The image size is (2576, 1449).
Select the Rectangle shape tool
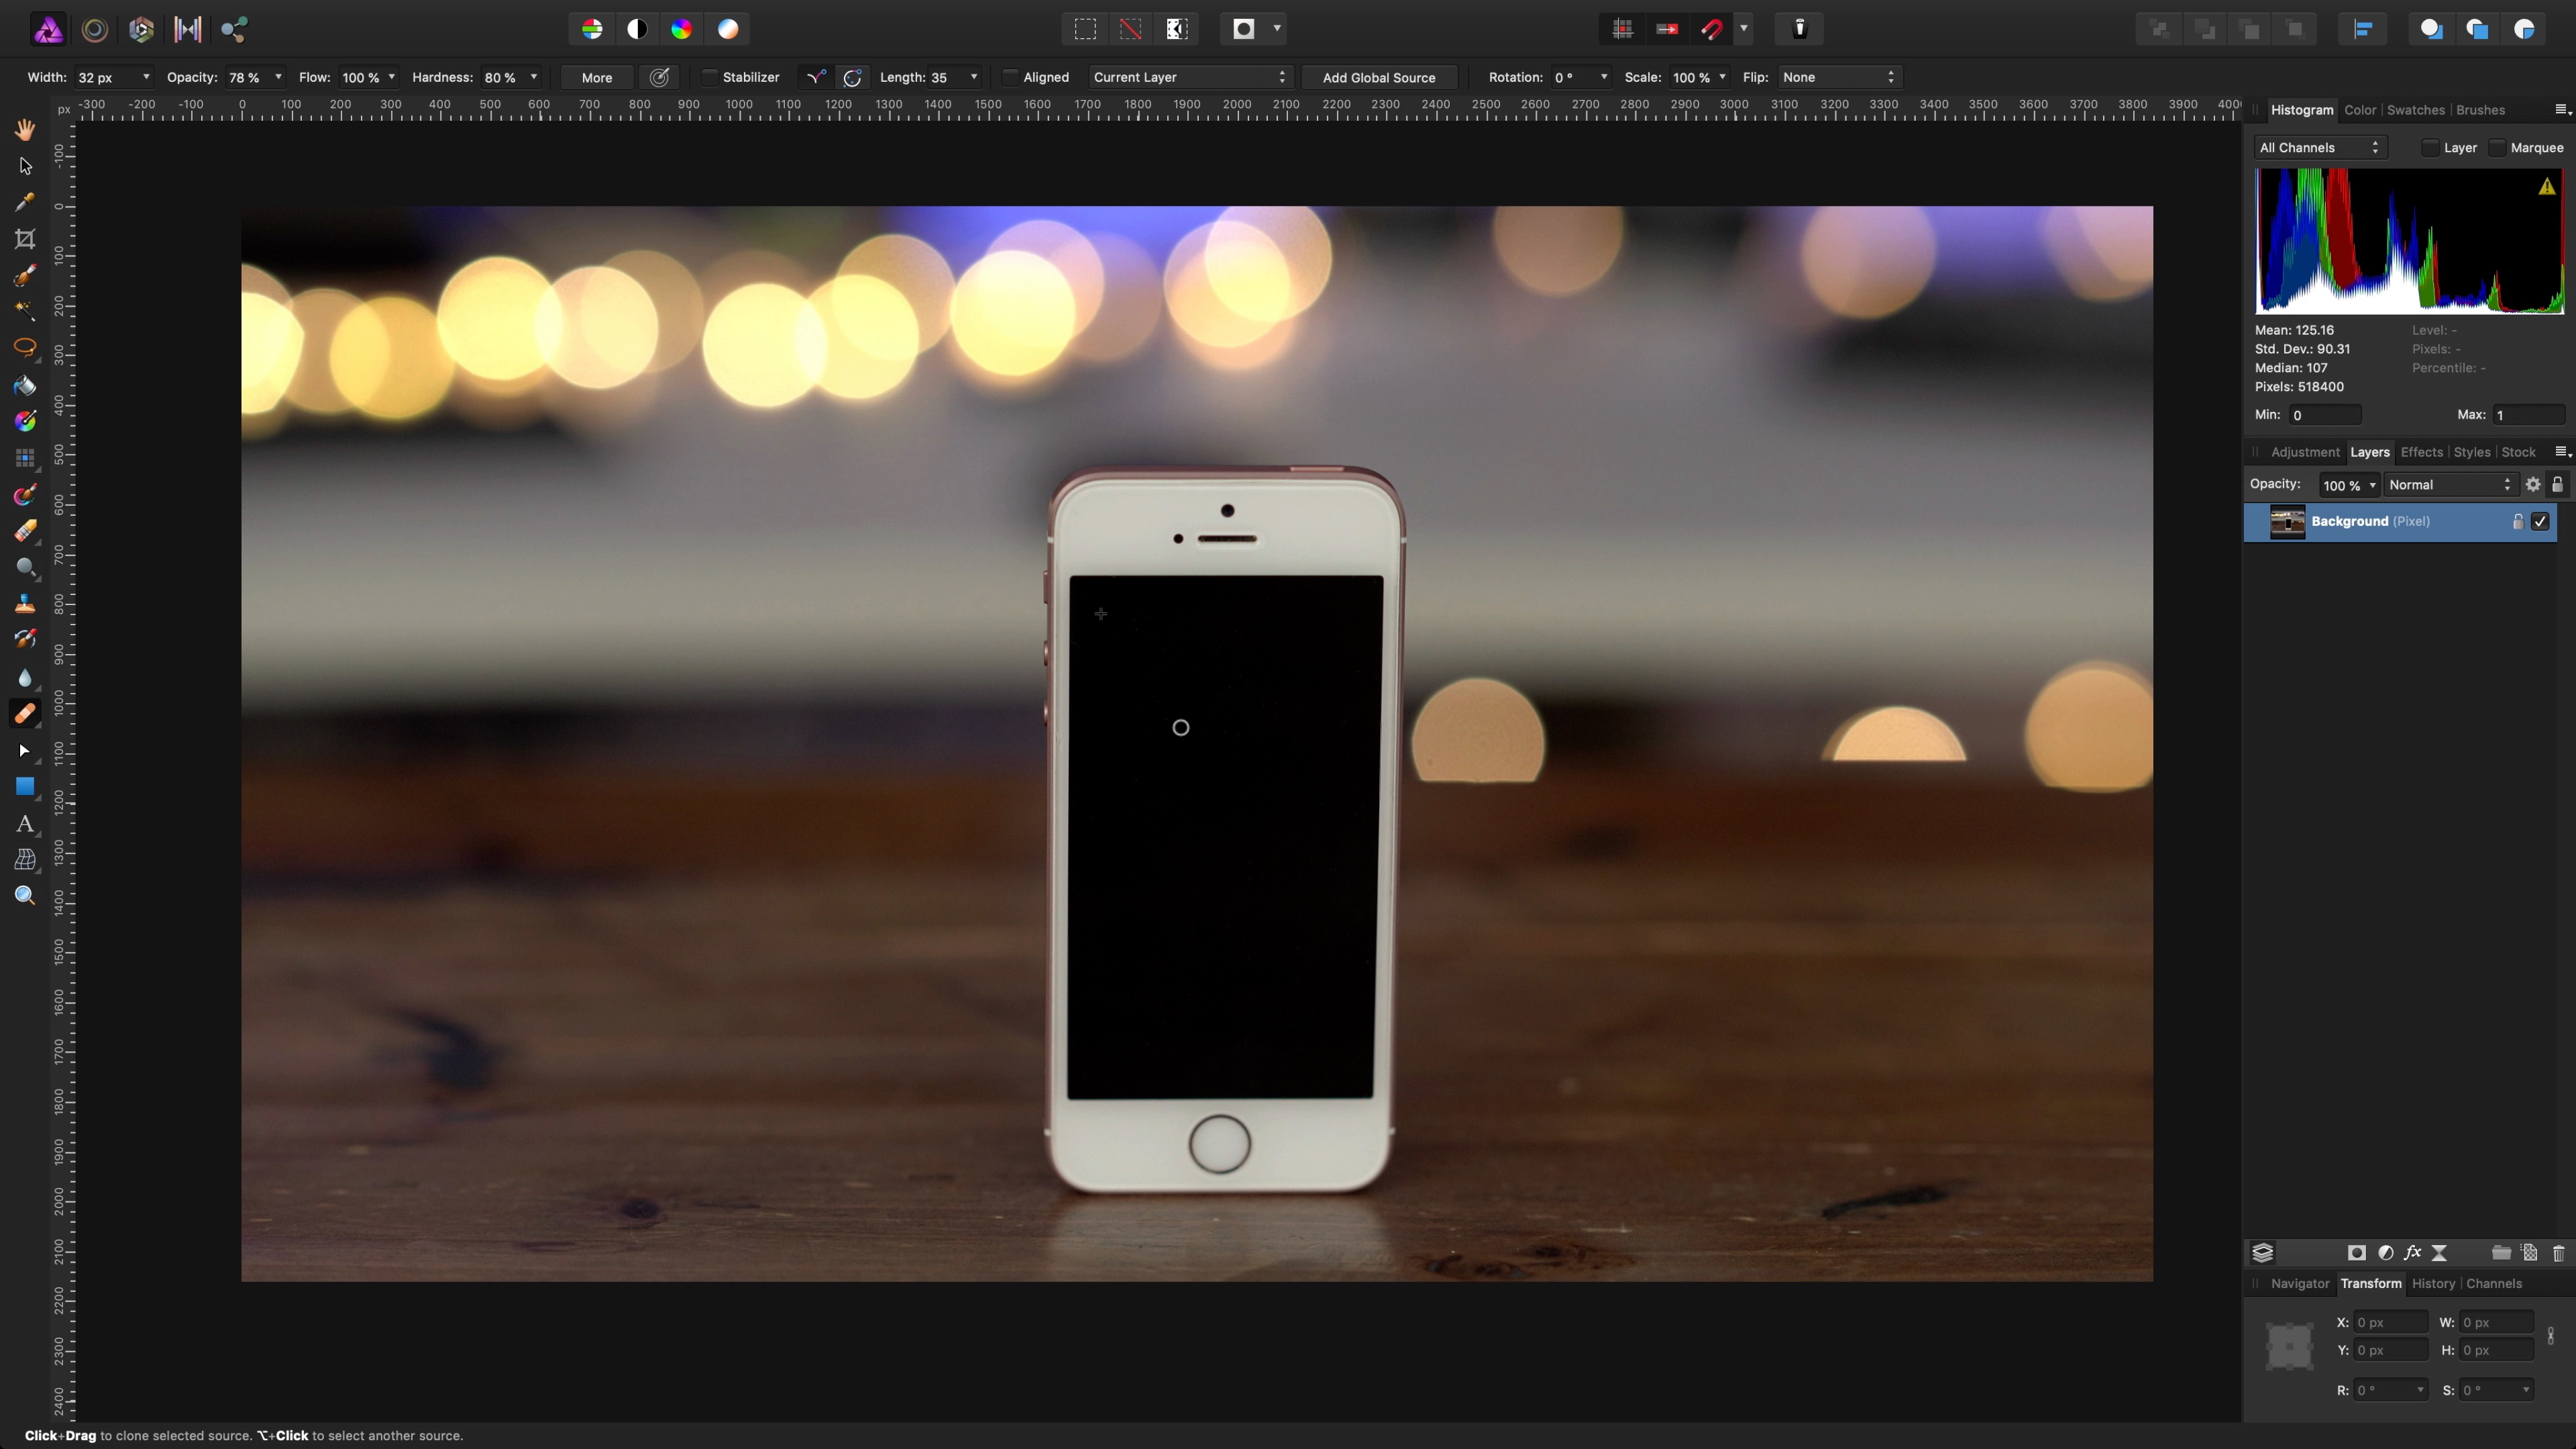pos(25,787)
